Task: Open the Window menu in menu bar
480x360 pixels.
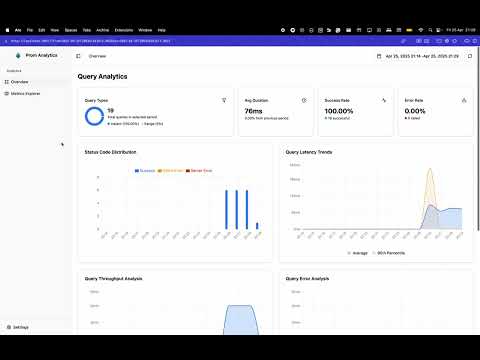Action: coord(145,30)
